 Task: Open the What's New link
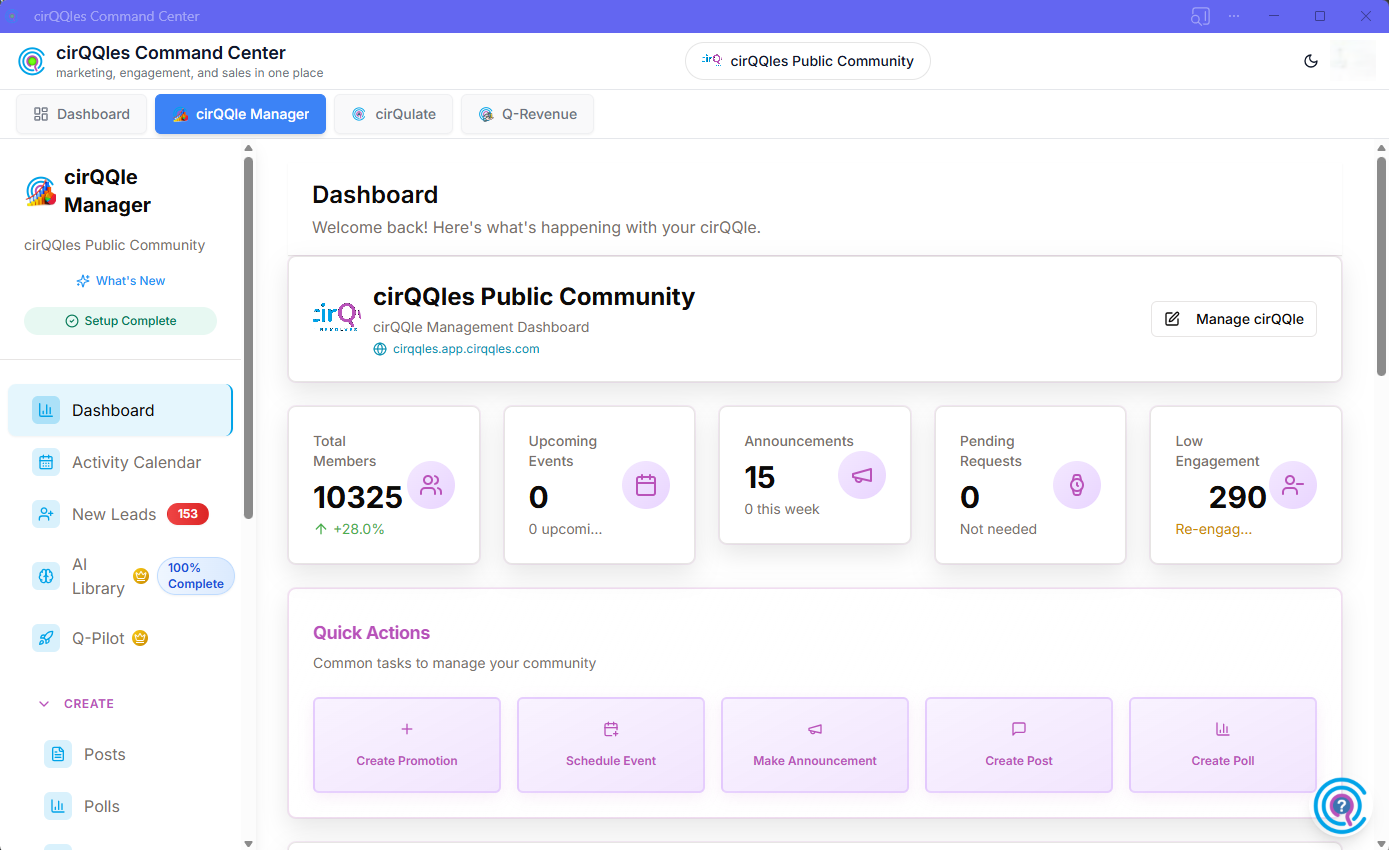(x=120, y=280)
